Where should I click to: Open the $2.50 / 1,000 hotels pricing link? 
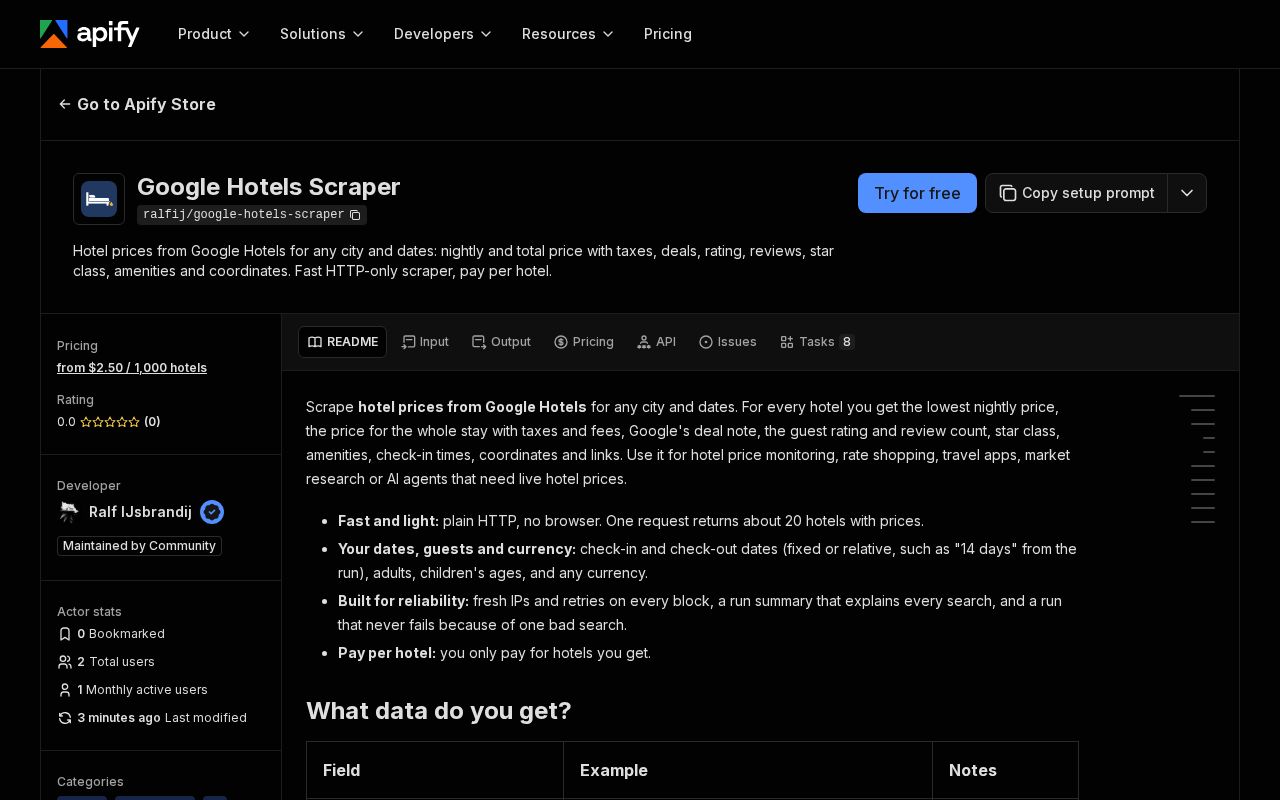[x=132, y=368]
